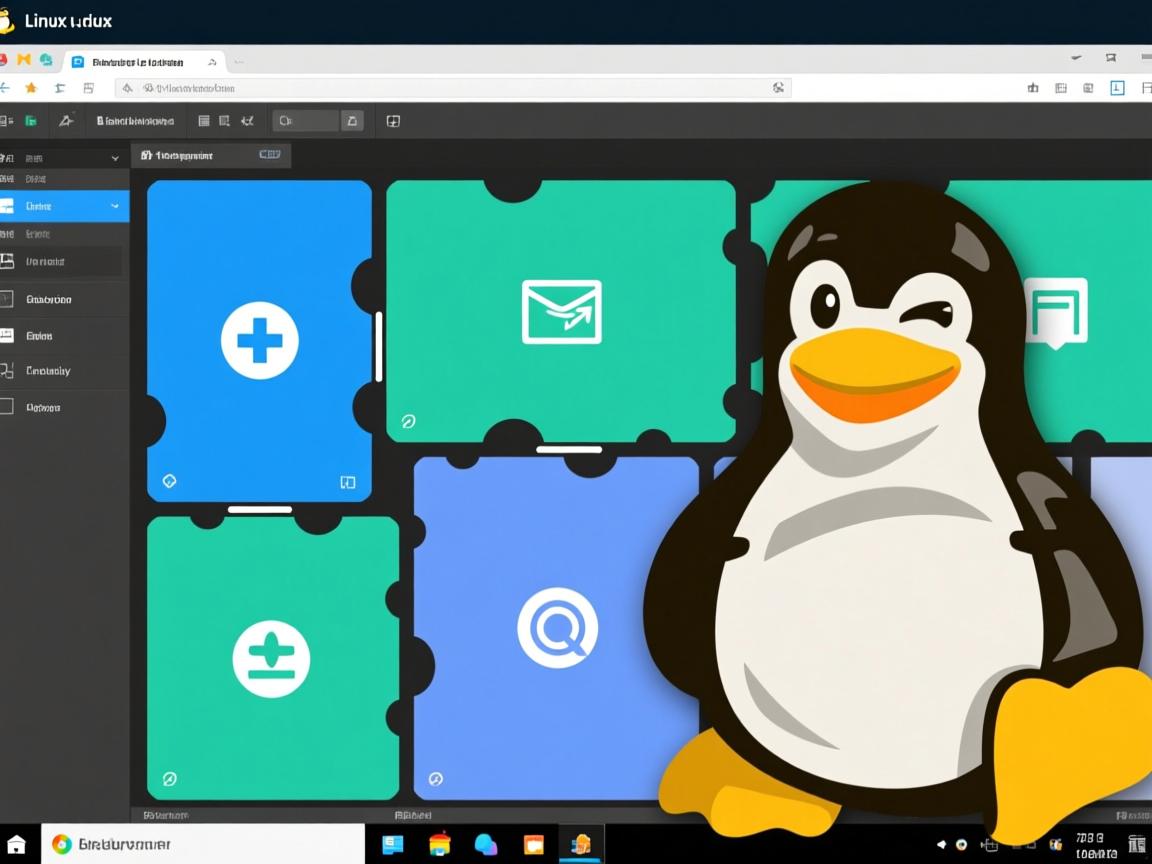Open the list view icon in the toolbar
The width and height of the screenshot is (1152, 864).
(205, 120)
